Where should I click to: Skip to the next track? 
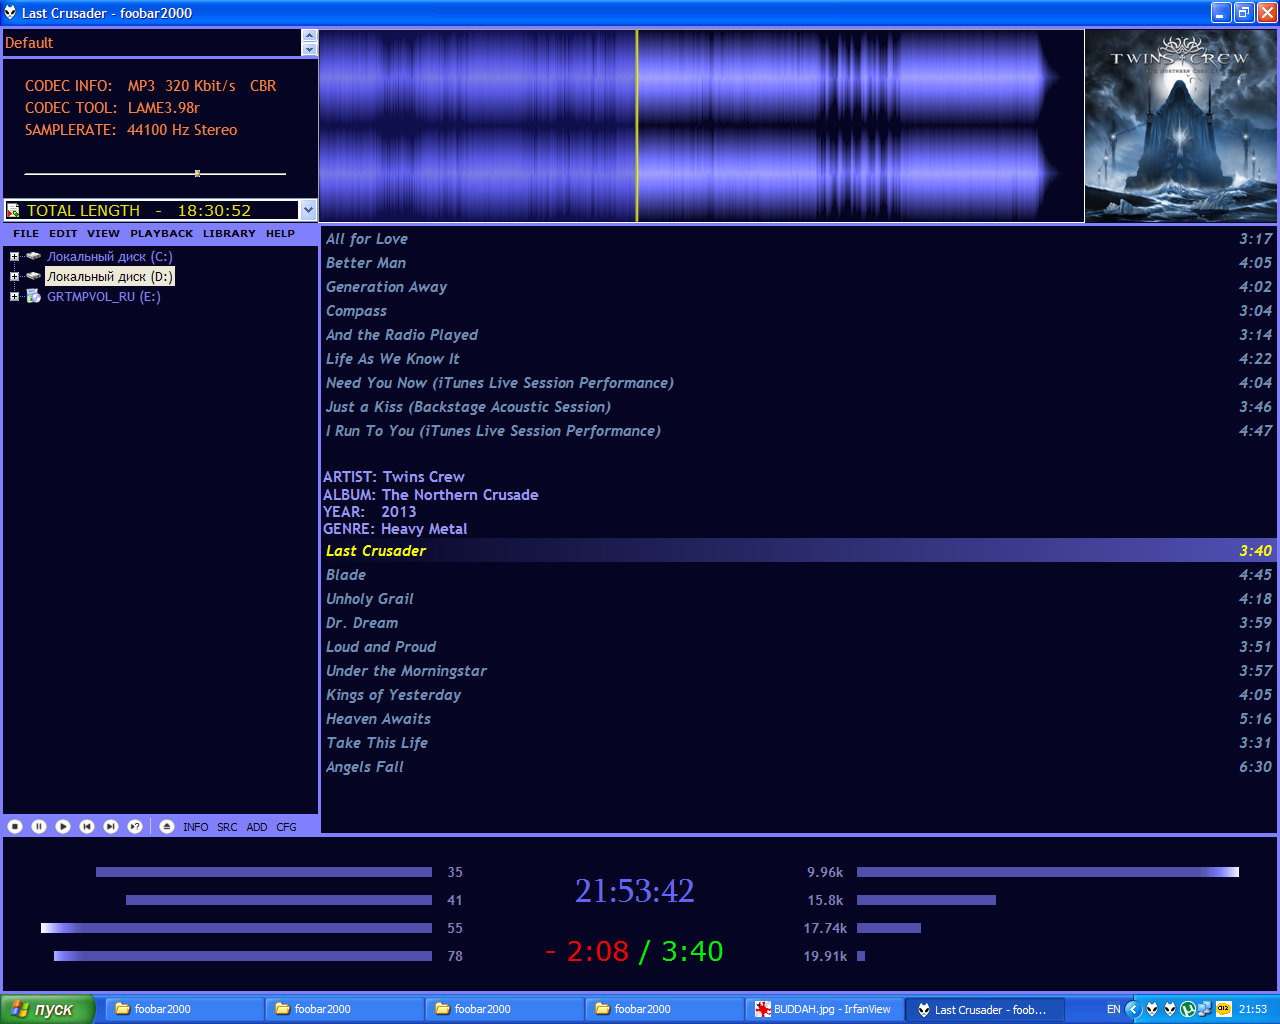tap(111, 826)
